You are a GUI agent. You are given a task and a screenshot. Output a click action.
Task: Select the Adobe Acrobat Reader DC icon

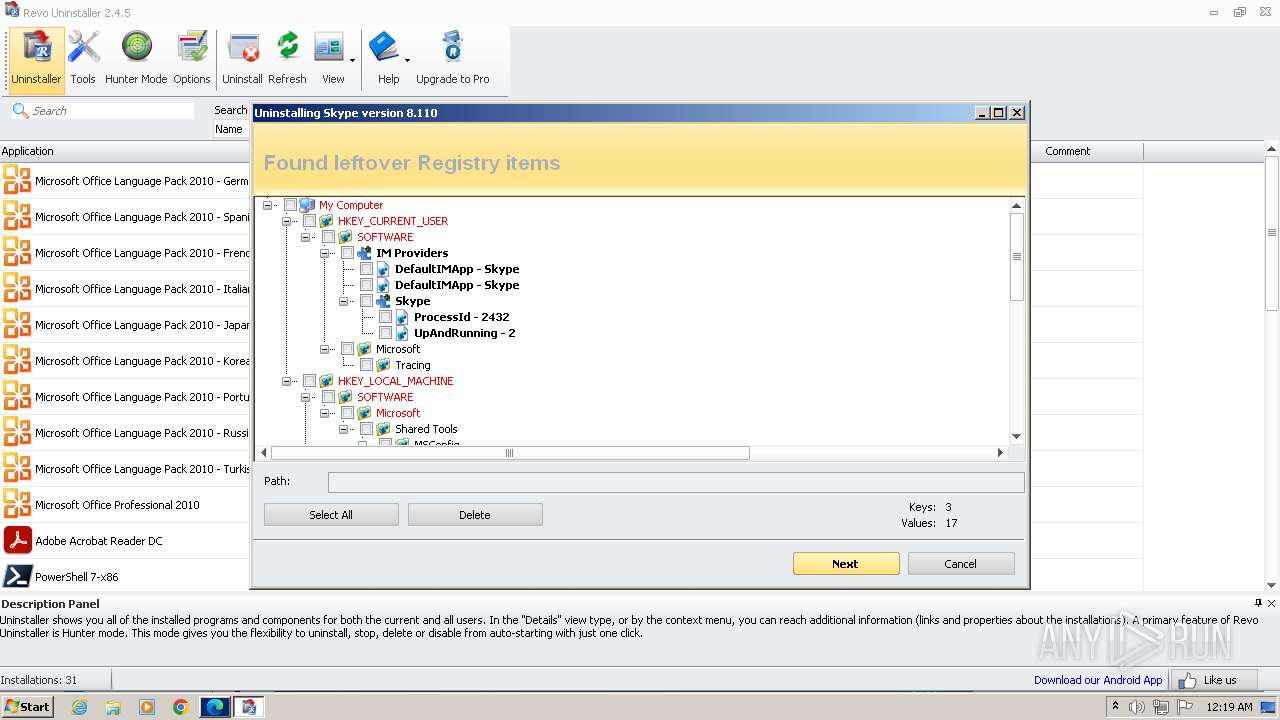point(17,540)
